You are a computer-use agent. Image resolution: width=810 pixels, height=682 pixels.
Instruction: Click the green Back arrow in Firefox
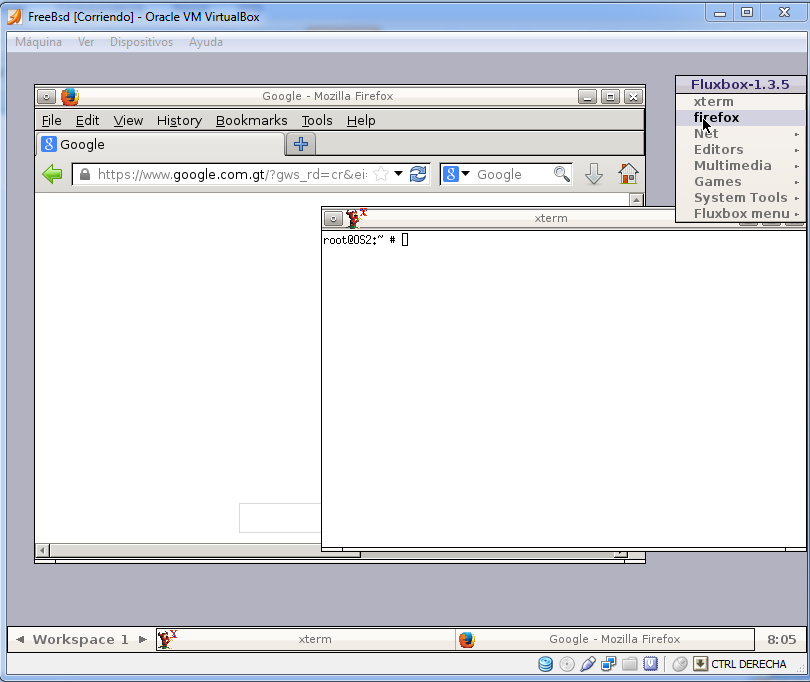pyautogui.click(x=52, y=174)
